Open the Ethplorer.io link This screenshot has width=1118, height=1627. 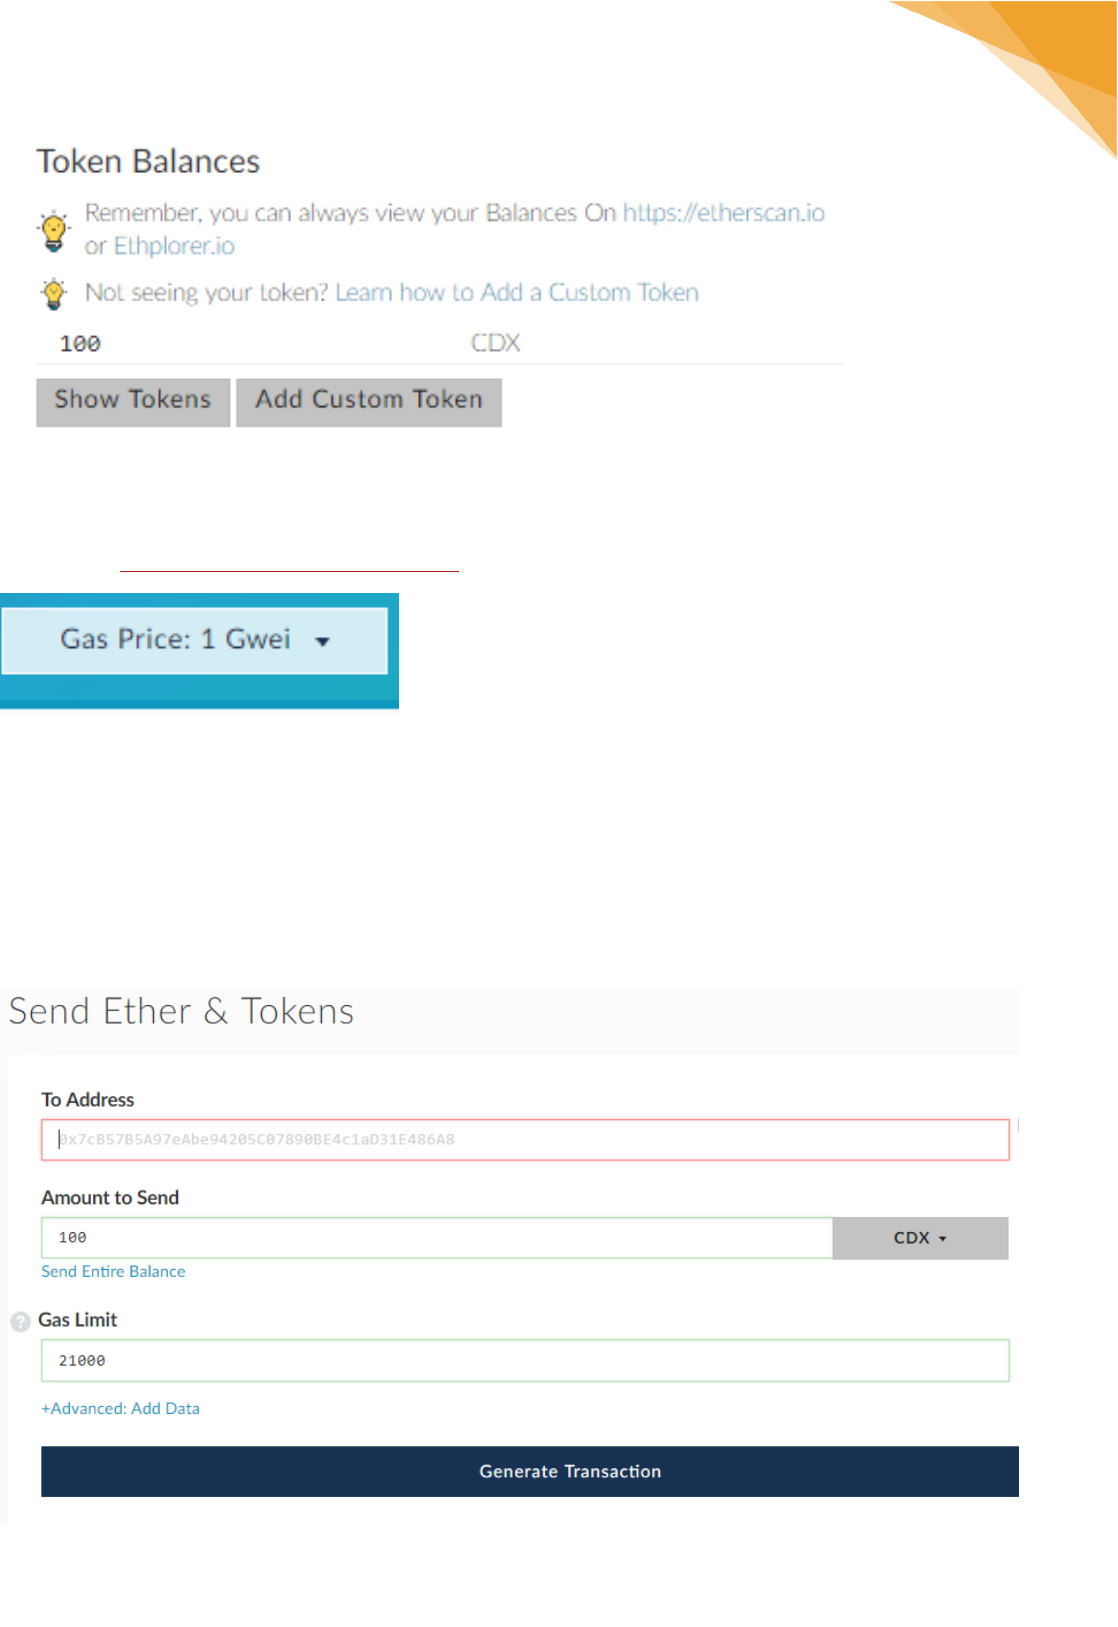point(174,246)
